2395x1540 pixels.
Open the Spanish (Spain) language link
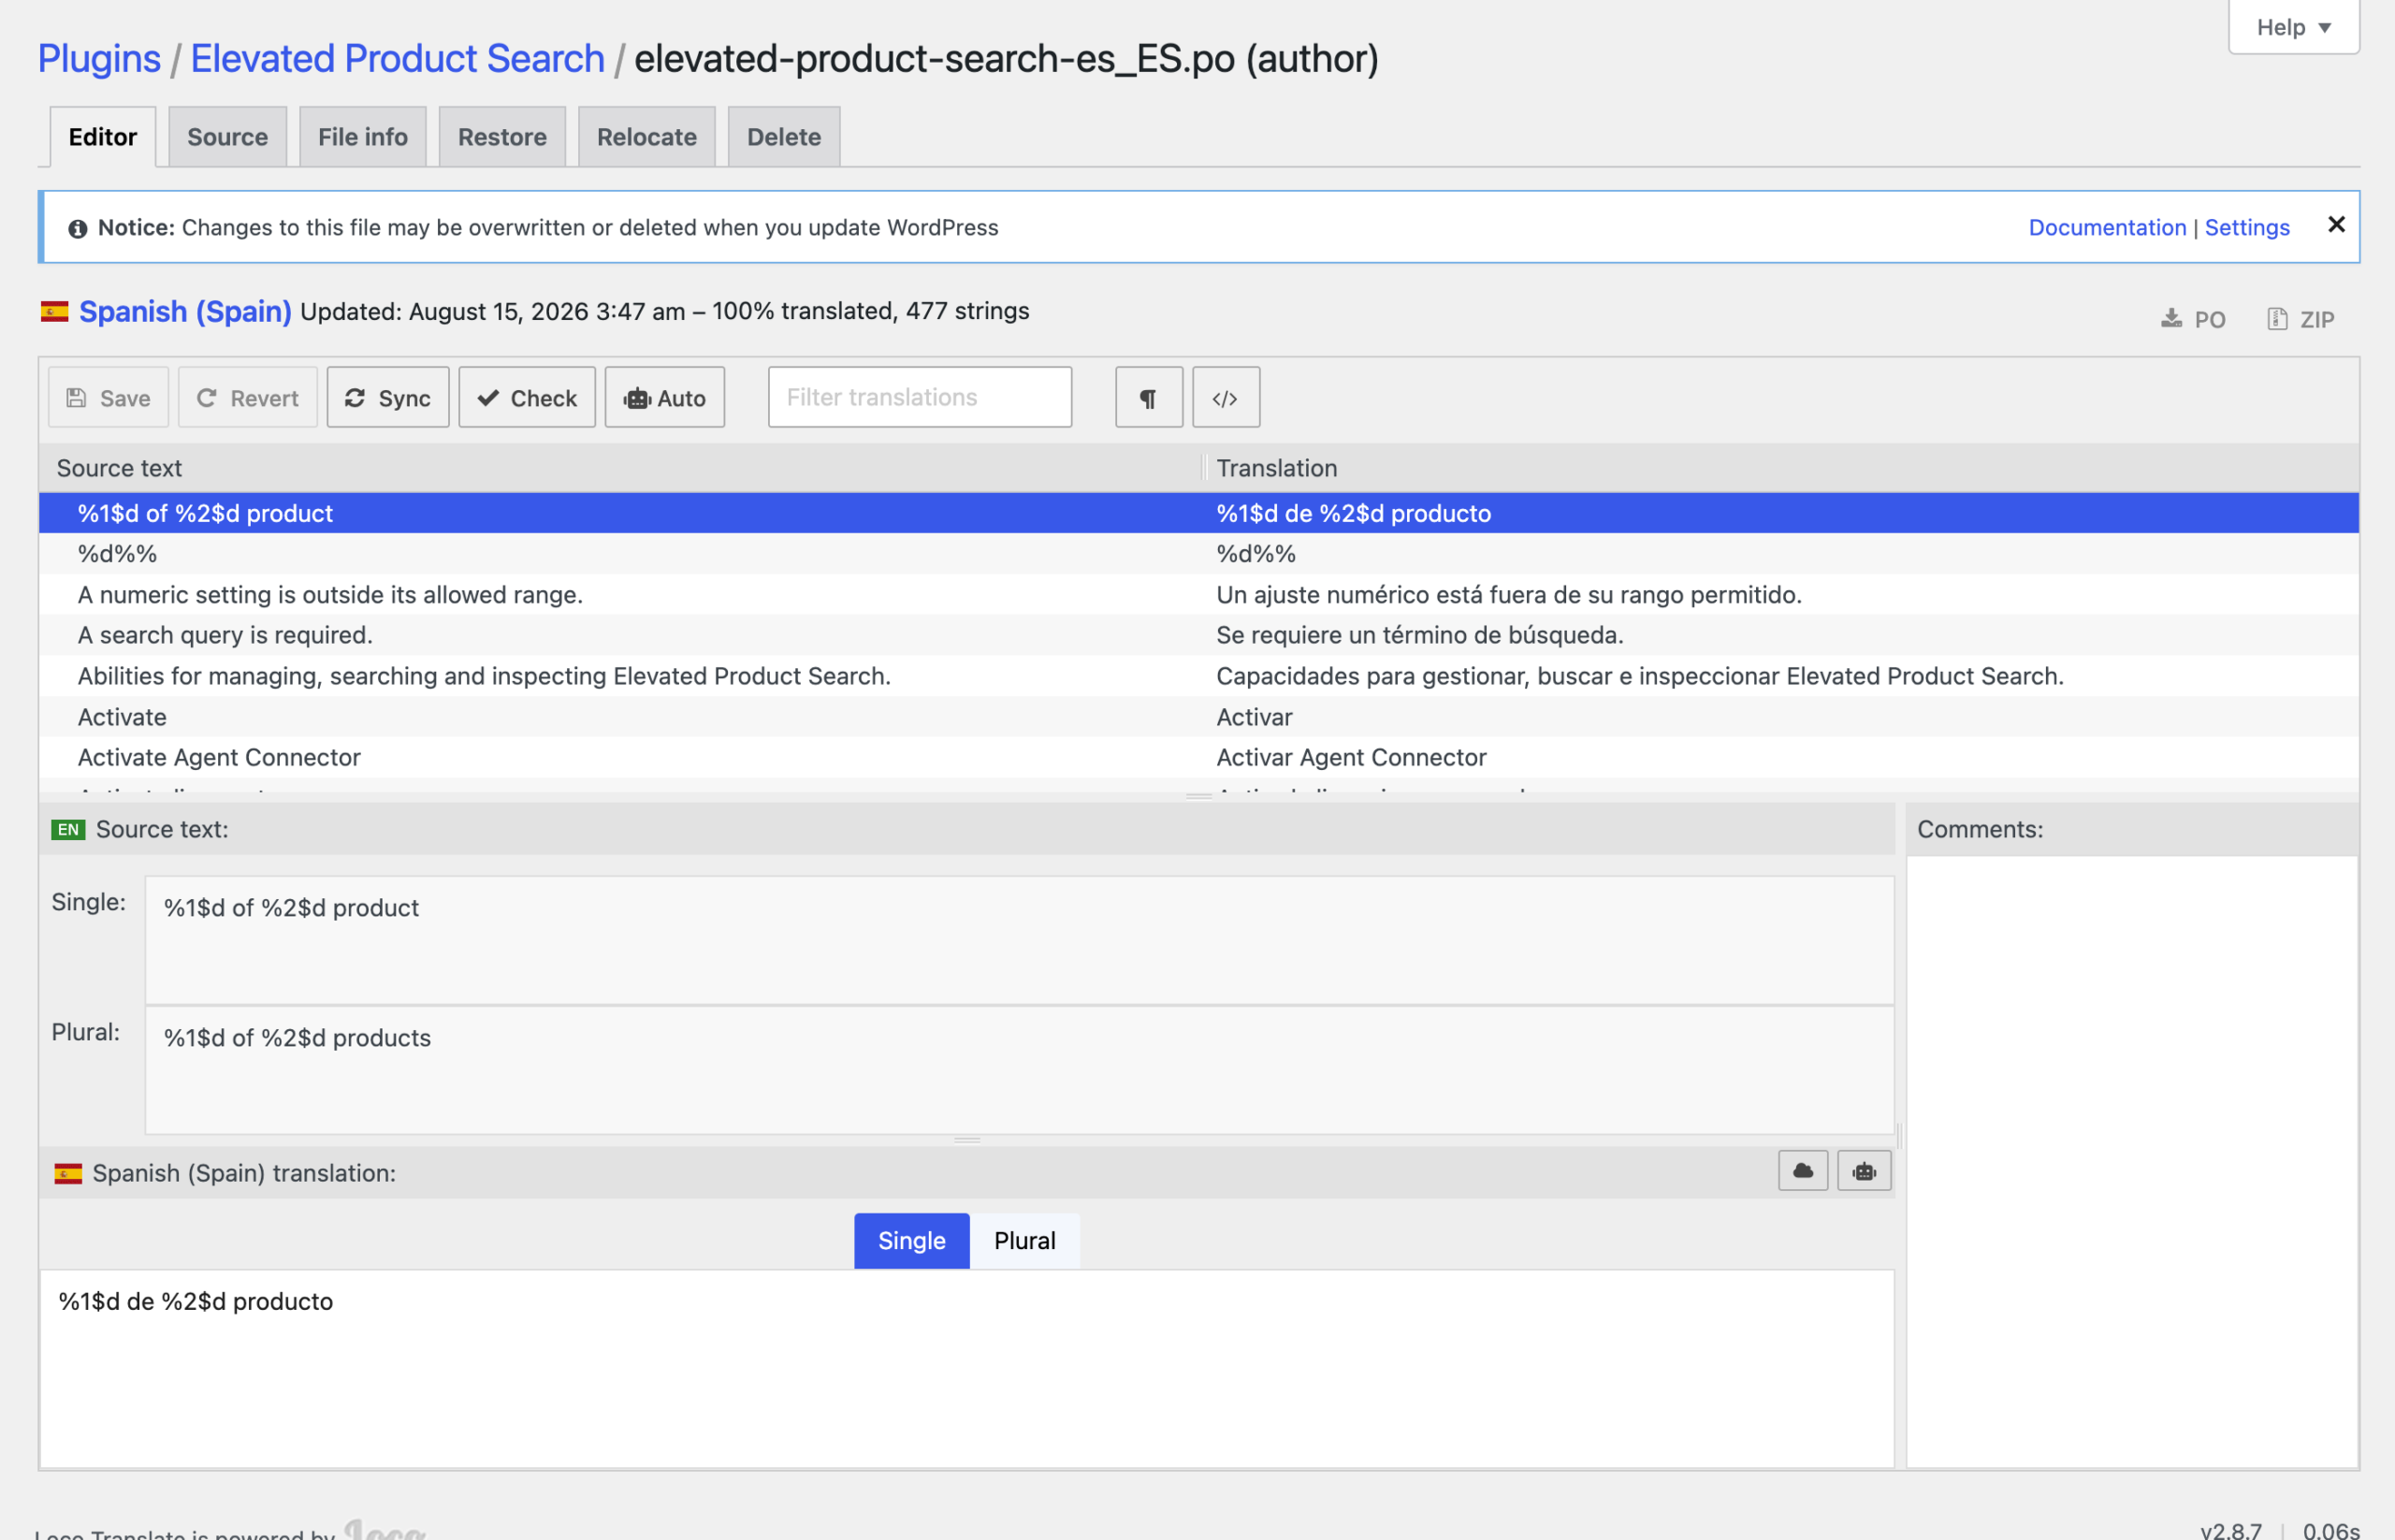[x=185, y=311]
